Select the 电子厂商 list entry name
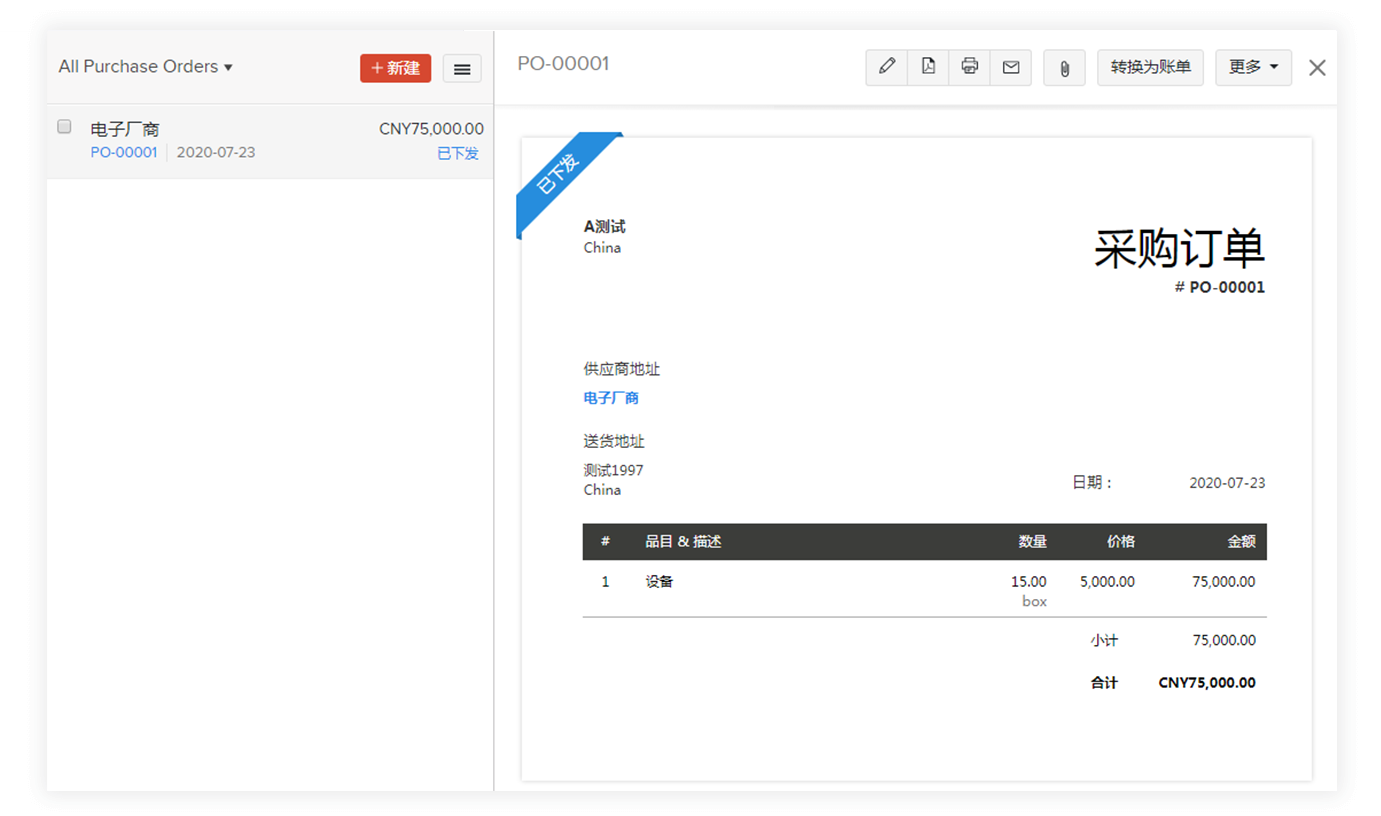 point(125,129)
